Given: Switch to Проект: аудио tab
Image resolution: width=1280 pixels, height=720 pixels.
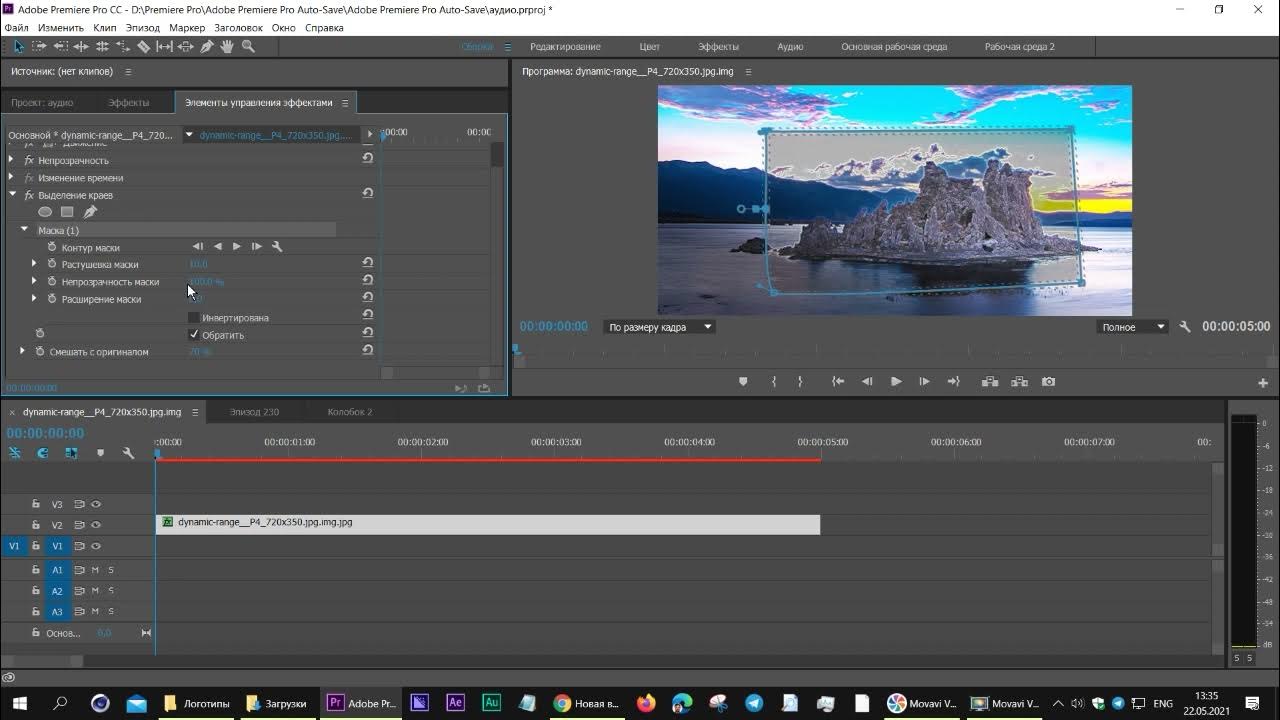Looking at the screenshot, I should pos(42,102).
